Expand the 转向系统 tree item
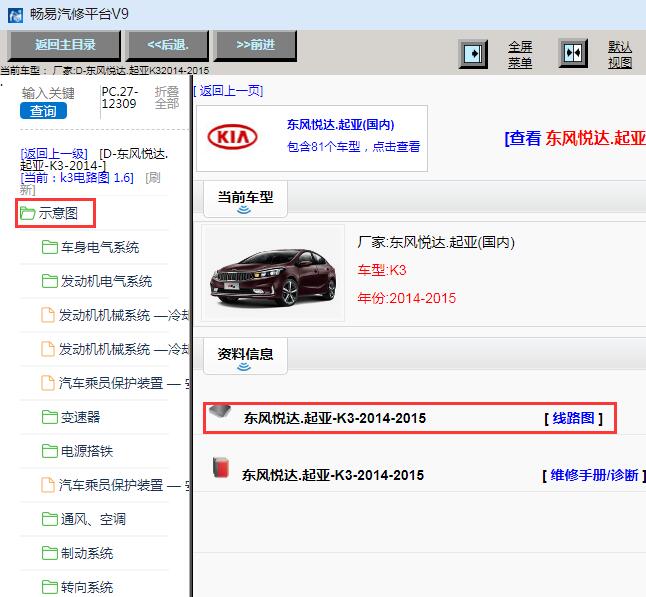This screenshot has width=646, height=597. (x=87, y=587)
